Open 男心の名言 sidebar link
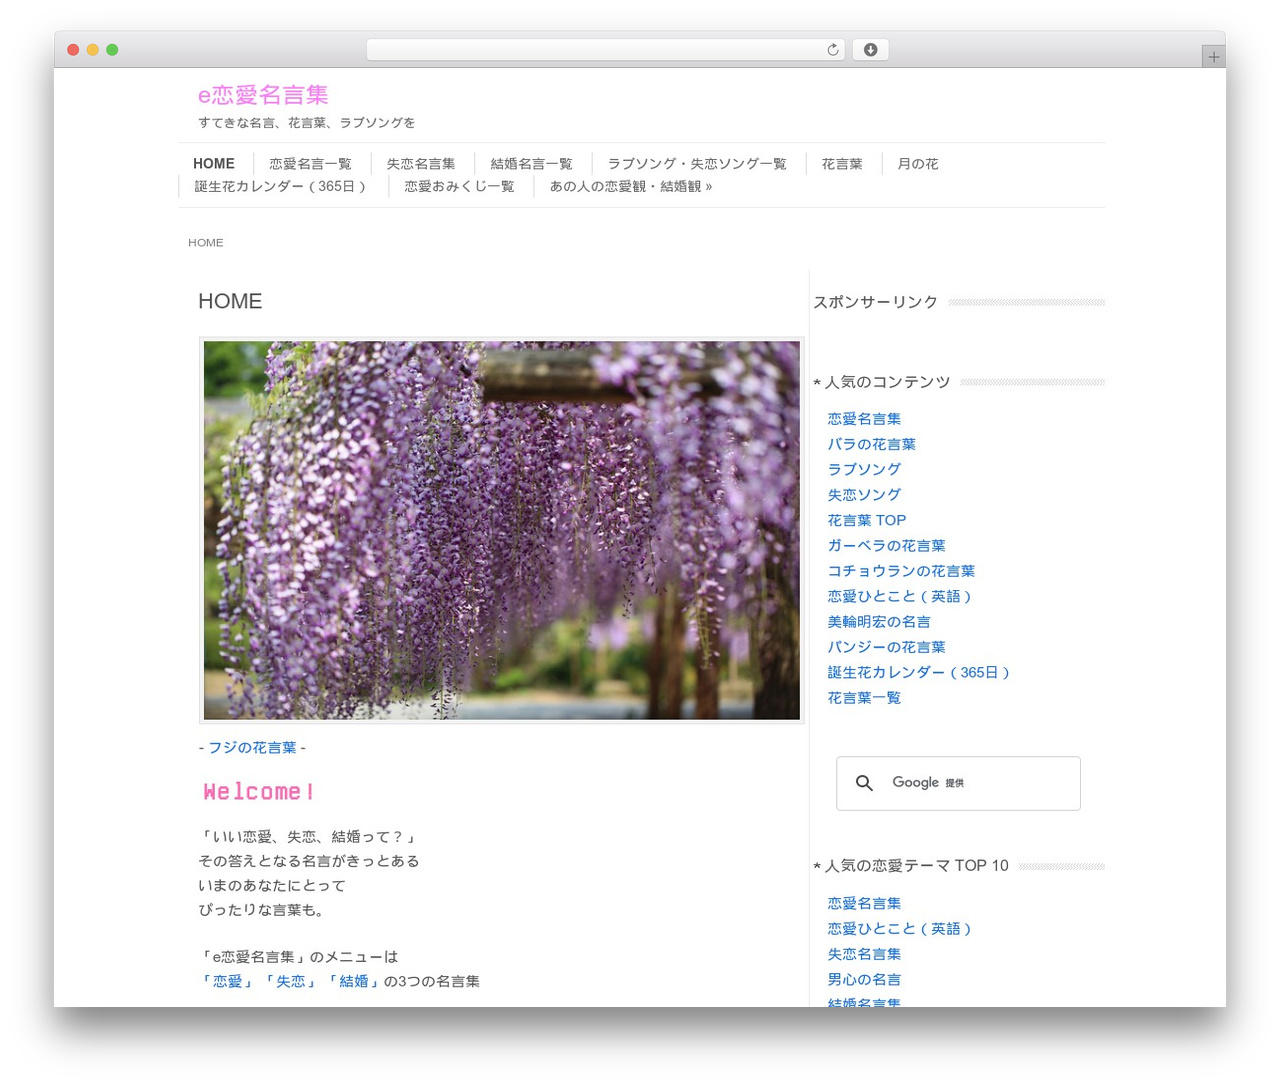 tap(864, 980)
